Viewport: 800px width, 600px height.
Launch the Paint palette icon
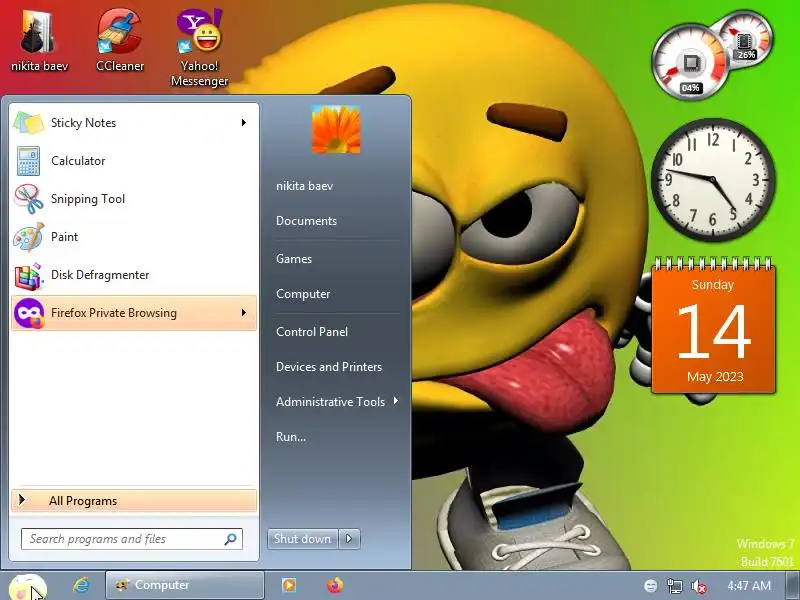point(29,237)
